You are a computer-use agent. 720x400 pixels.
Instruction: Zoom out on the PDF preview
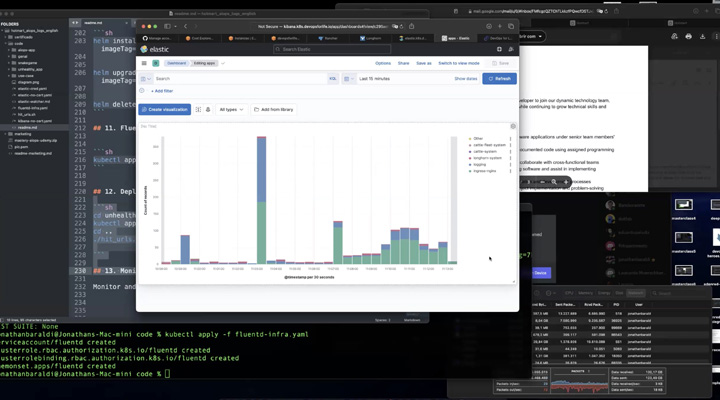tap(542, 182)
